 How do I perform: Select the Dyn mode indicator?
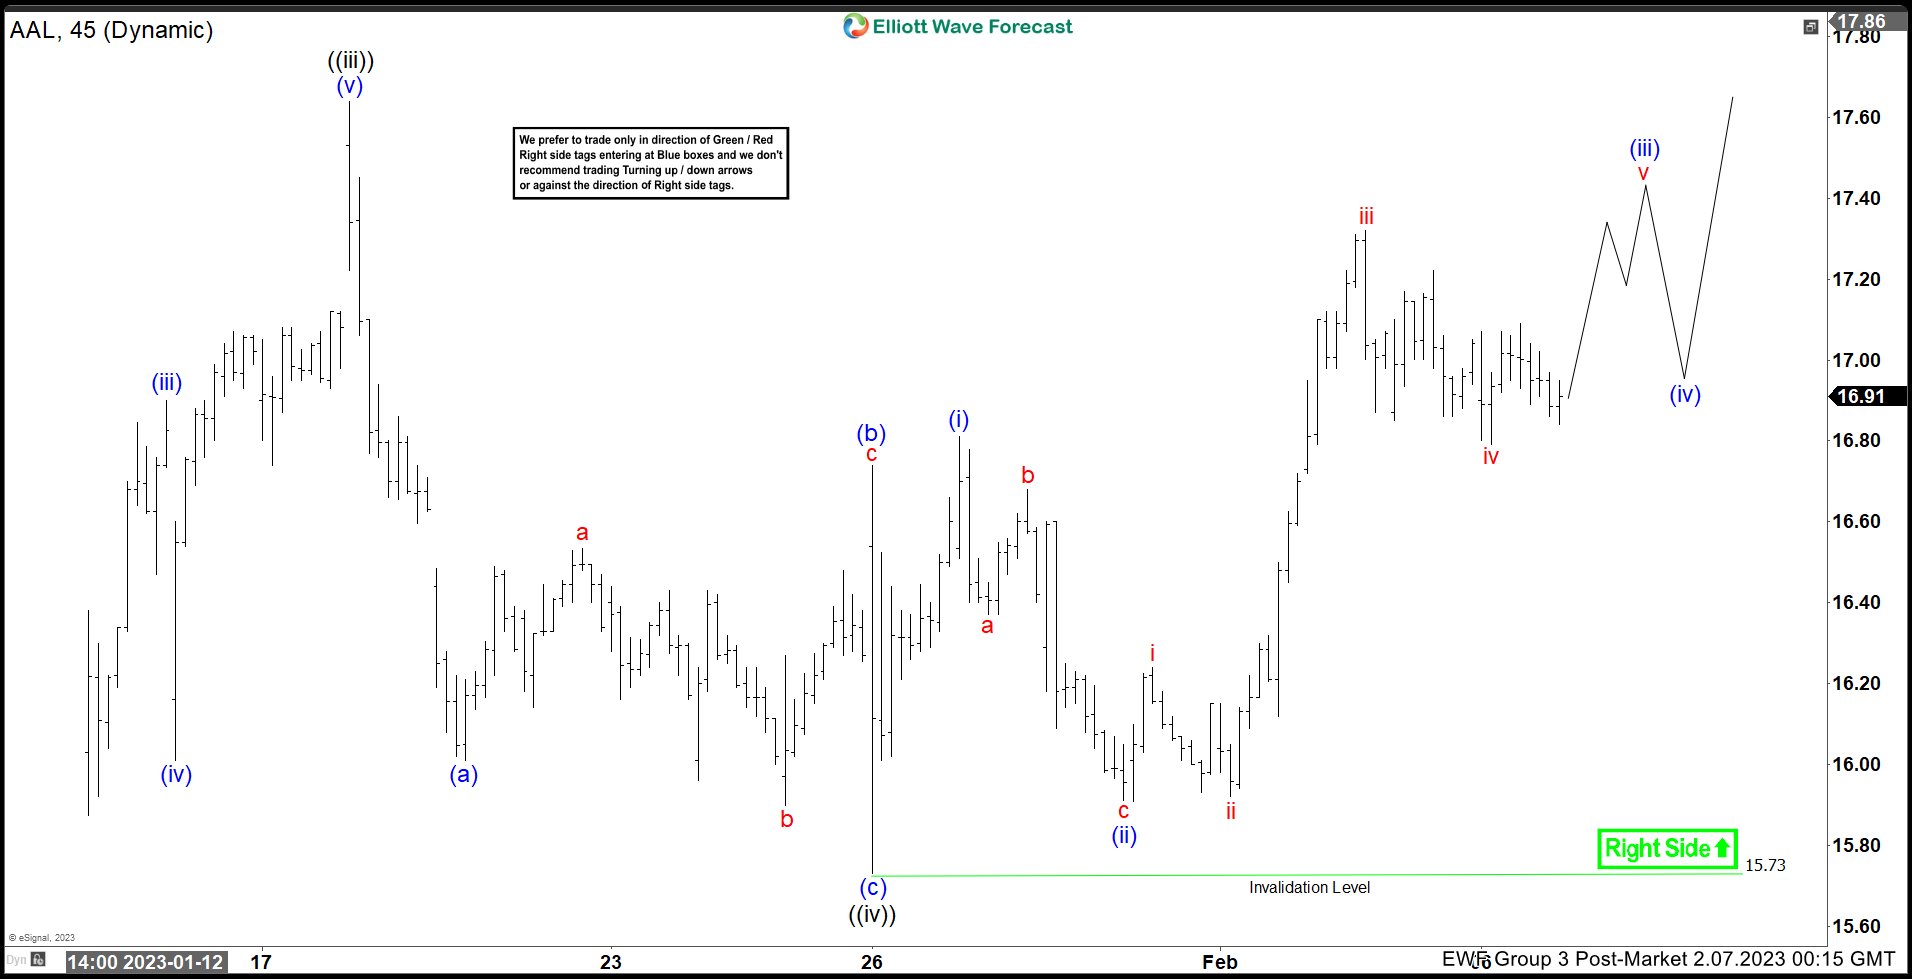[x=16, y=958]
